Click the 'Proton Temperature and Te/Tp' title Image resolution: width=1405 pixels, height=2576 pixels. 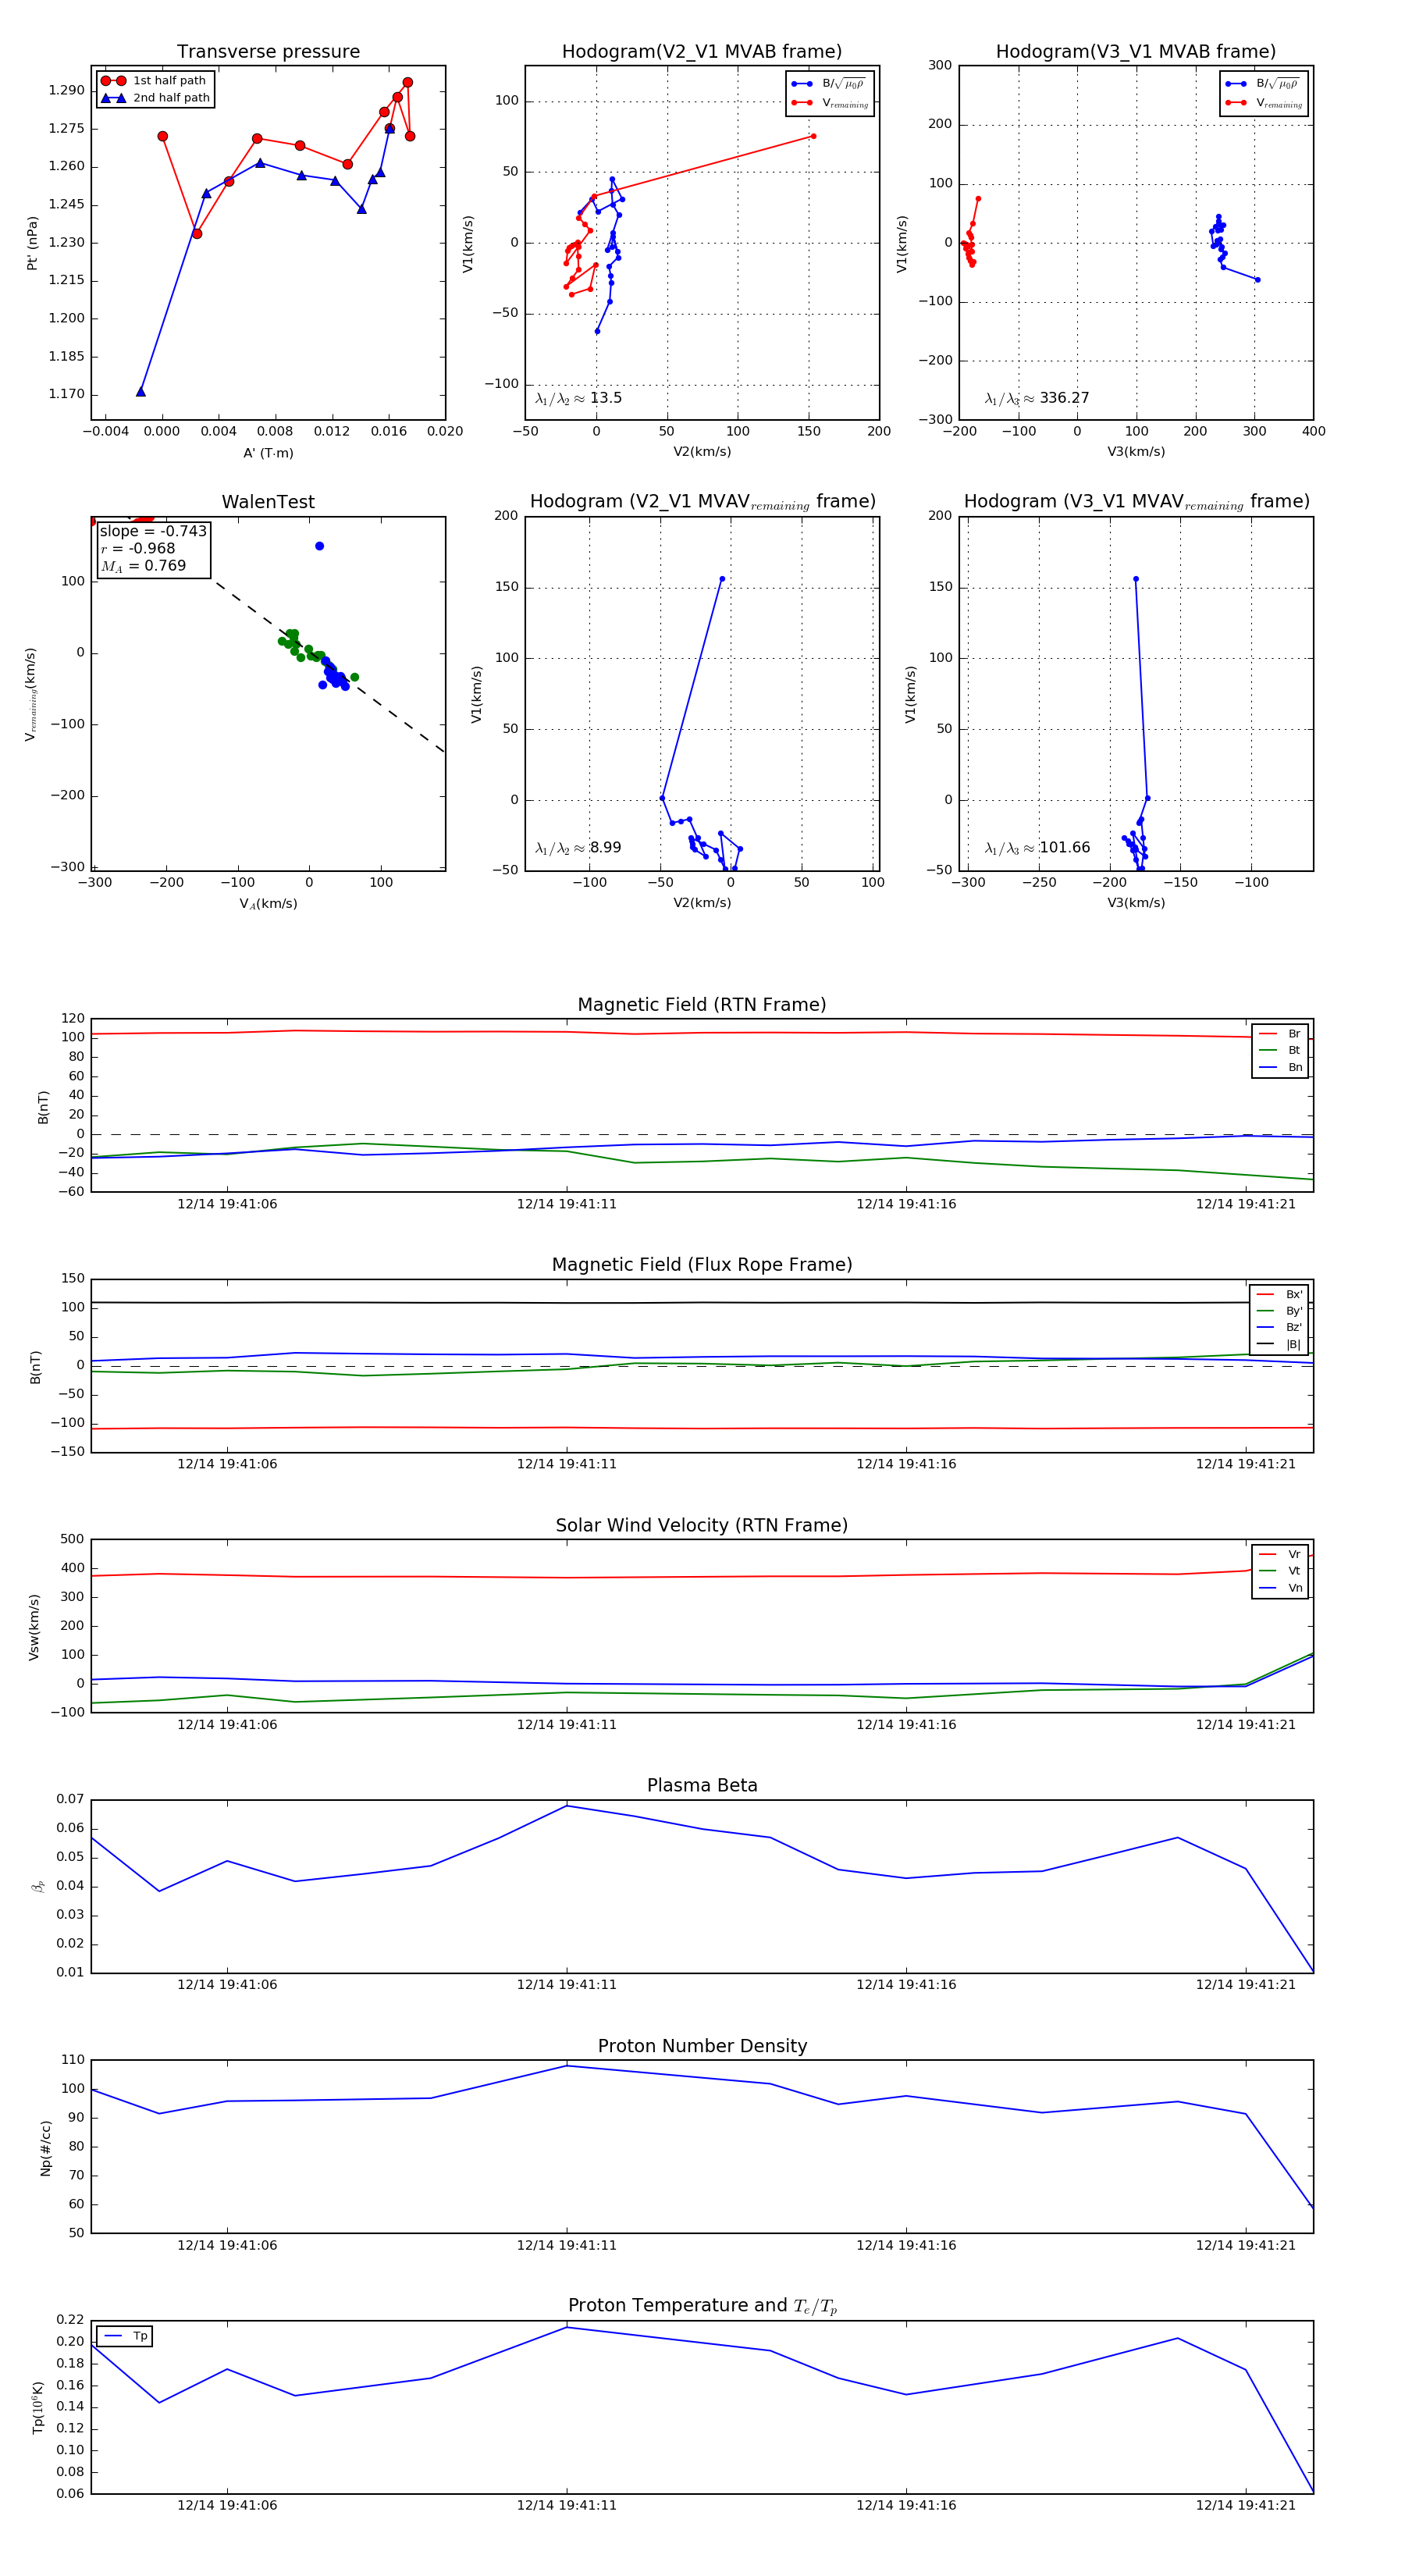(x=702, y=2305)
